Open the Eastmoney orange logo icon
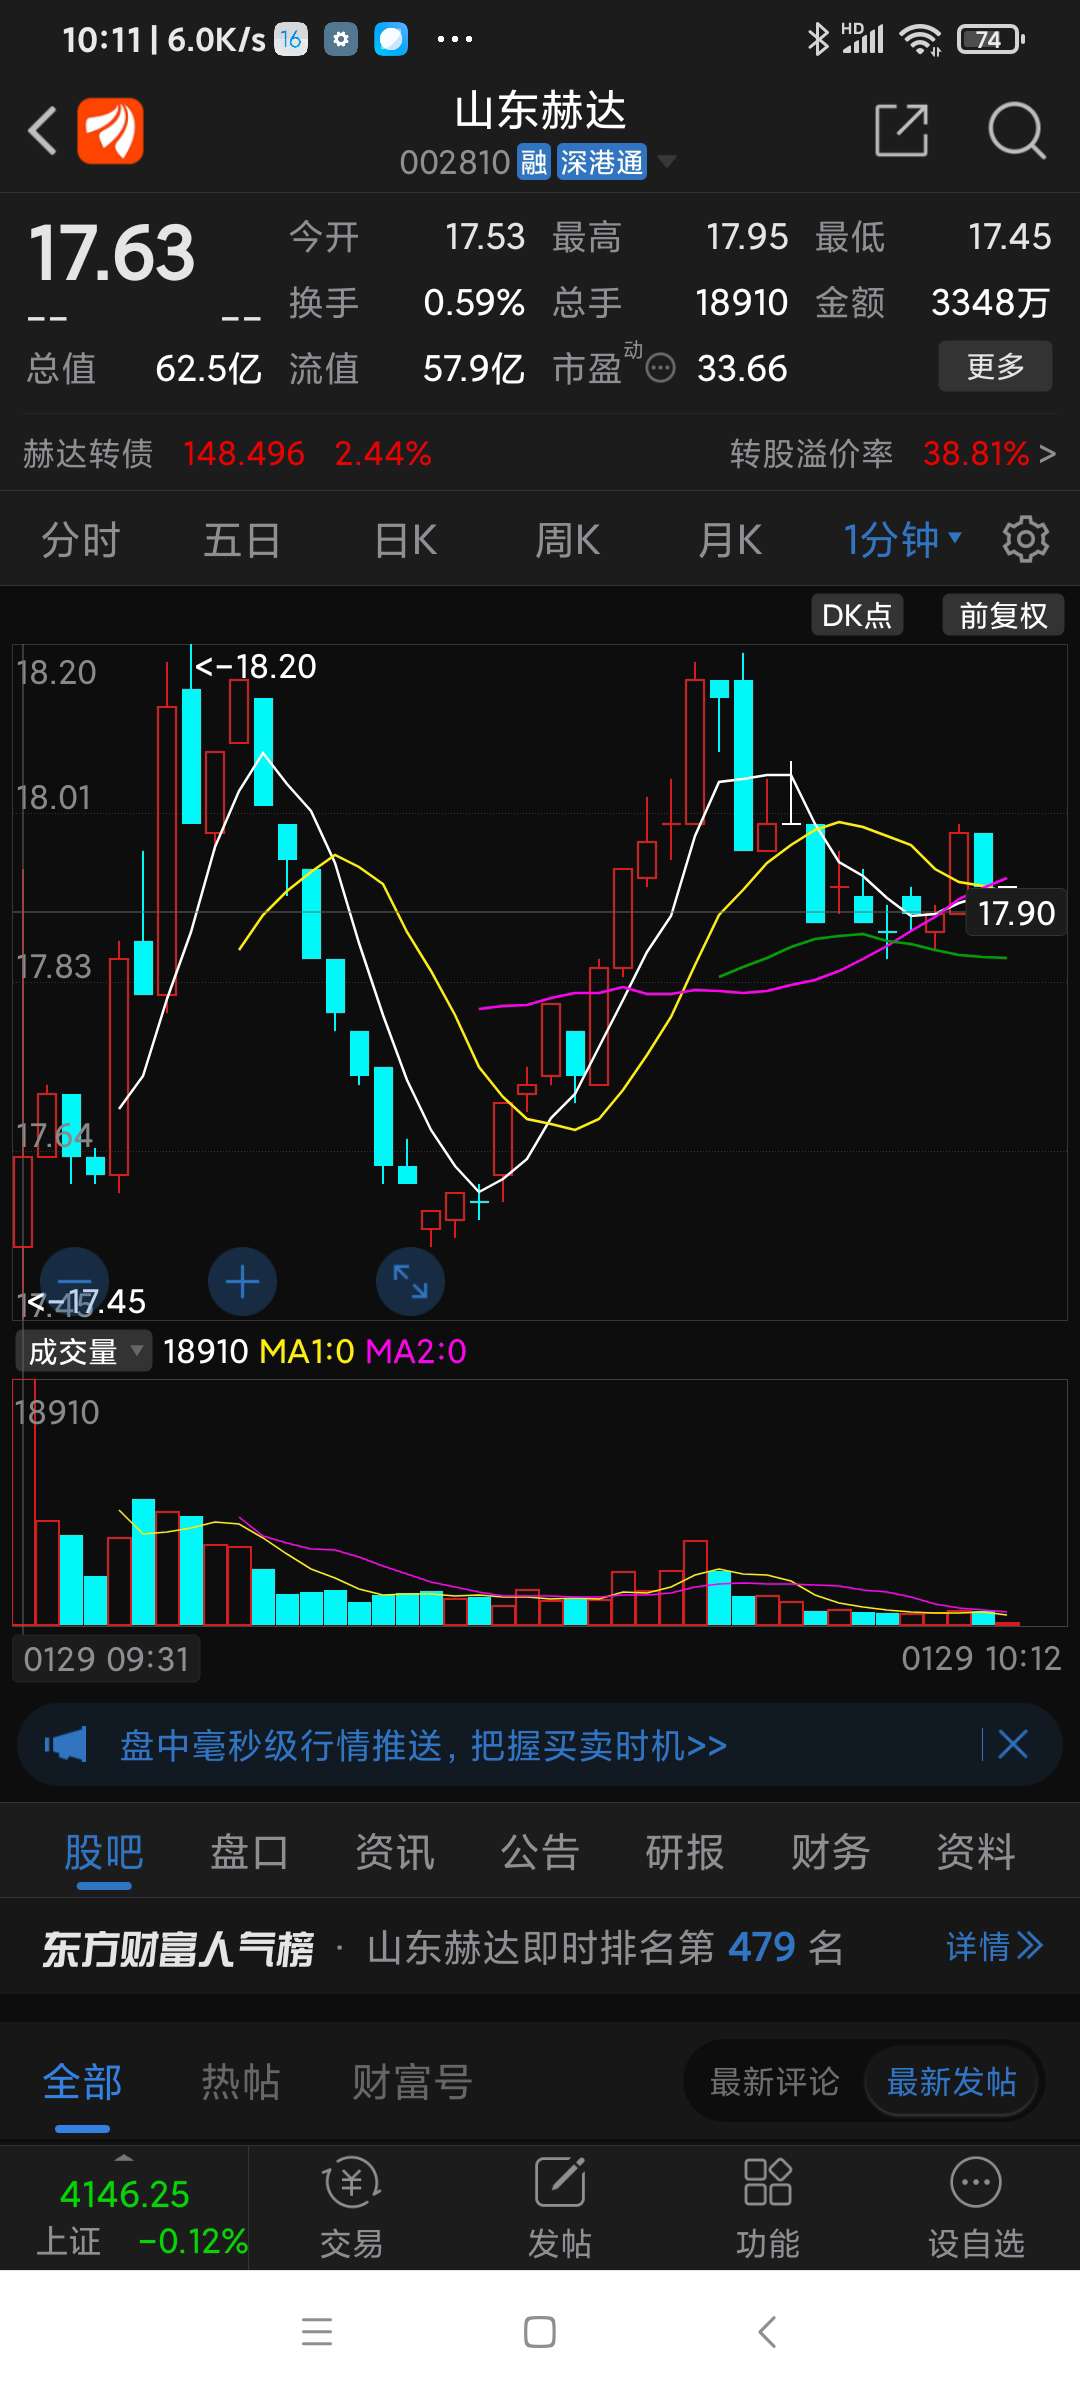Screen dimensions: 1080x2400 111,130
